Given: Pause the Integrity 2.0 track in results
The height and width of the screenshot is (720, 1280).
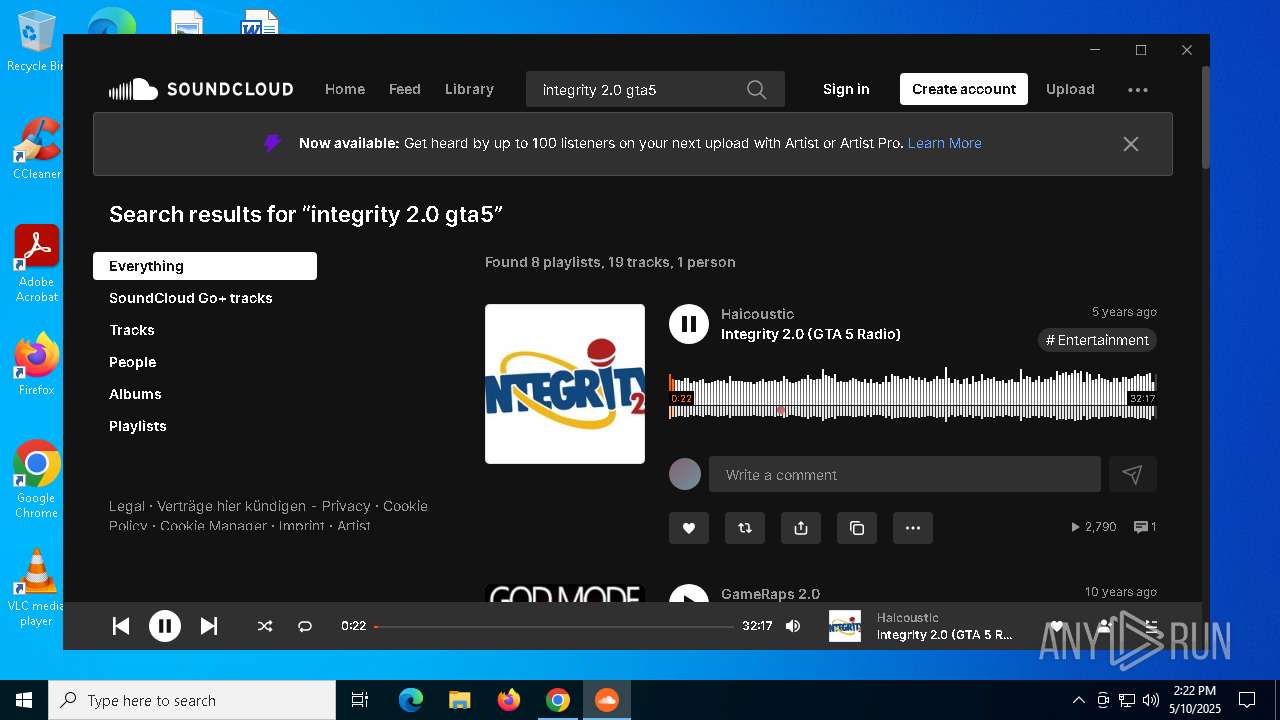Looking at the screenshot, I should (x=689, y=324).
